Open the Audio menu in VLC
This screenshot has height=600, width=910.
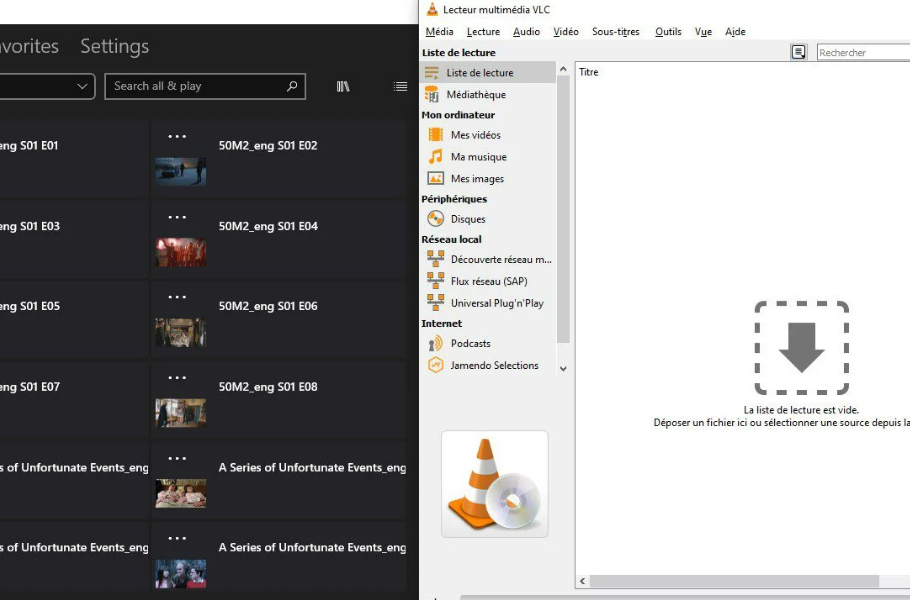tap(526, 31)
